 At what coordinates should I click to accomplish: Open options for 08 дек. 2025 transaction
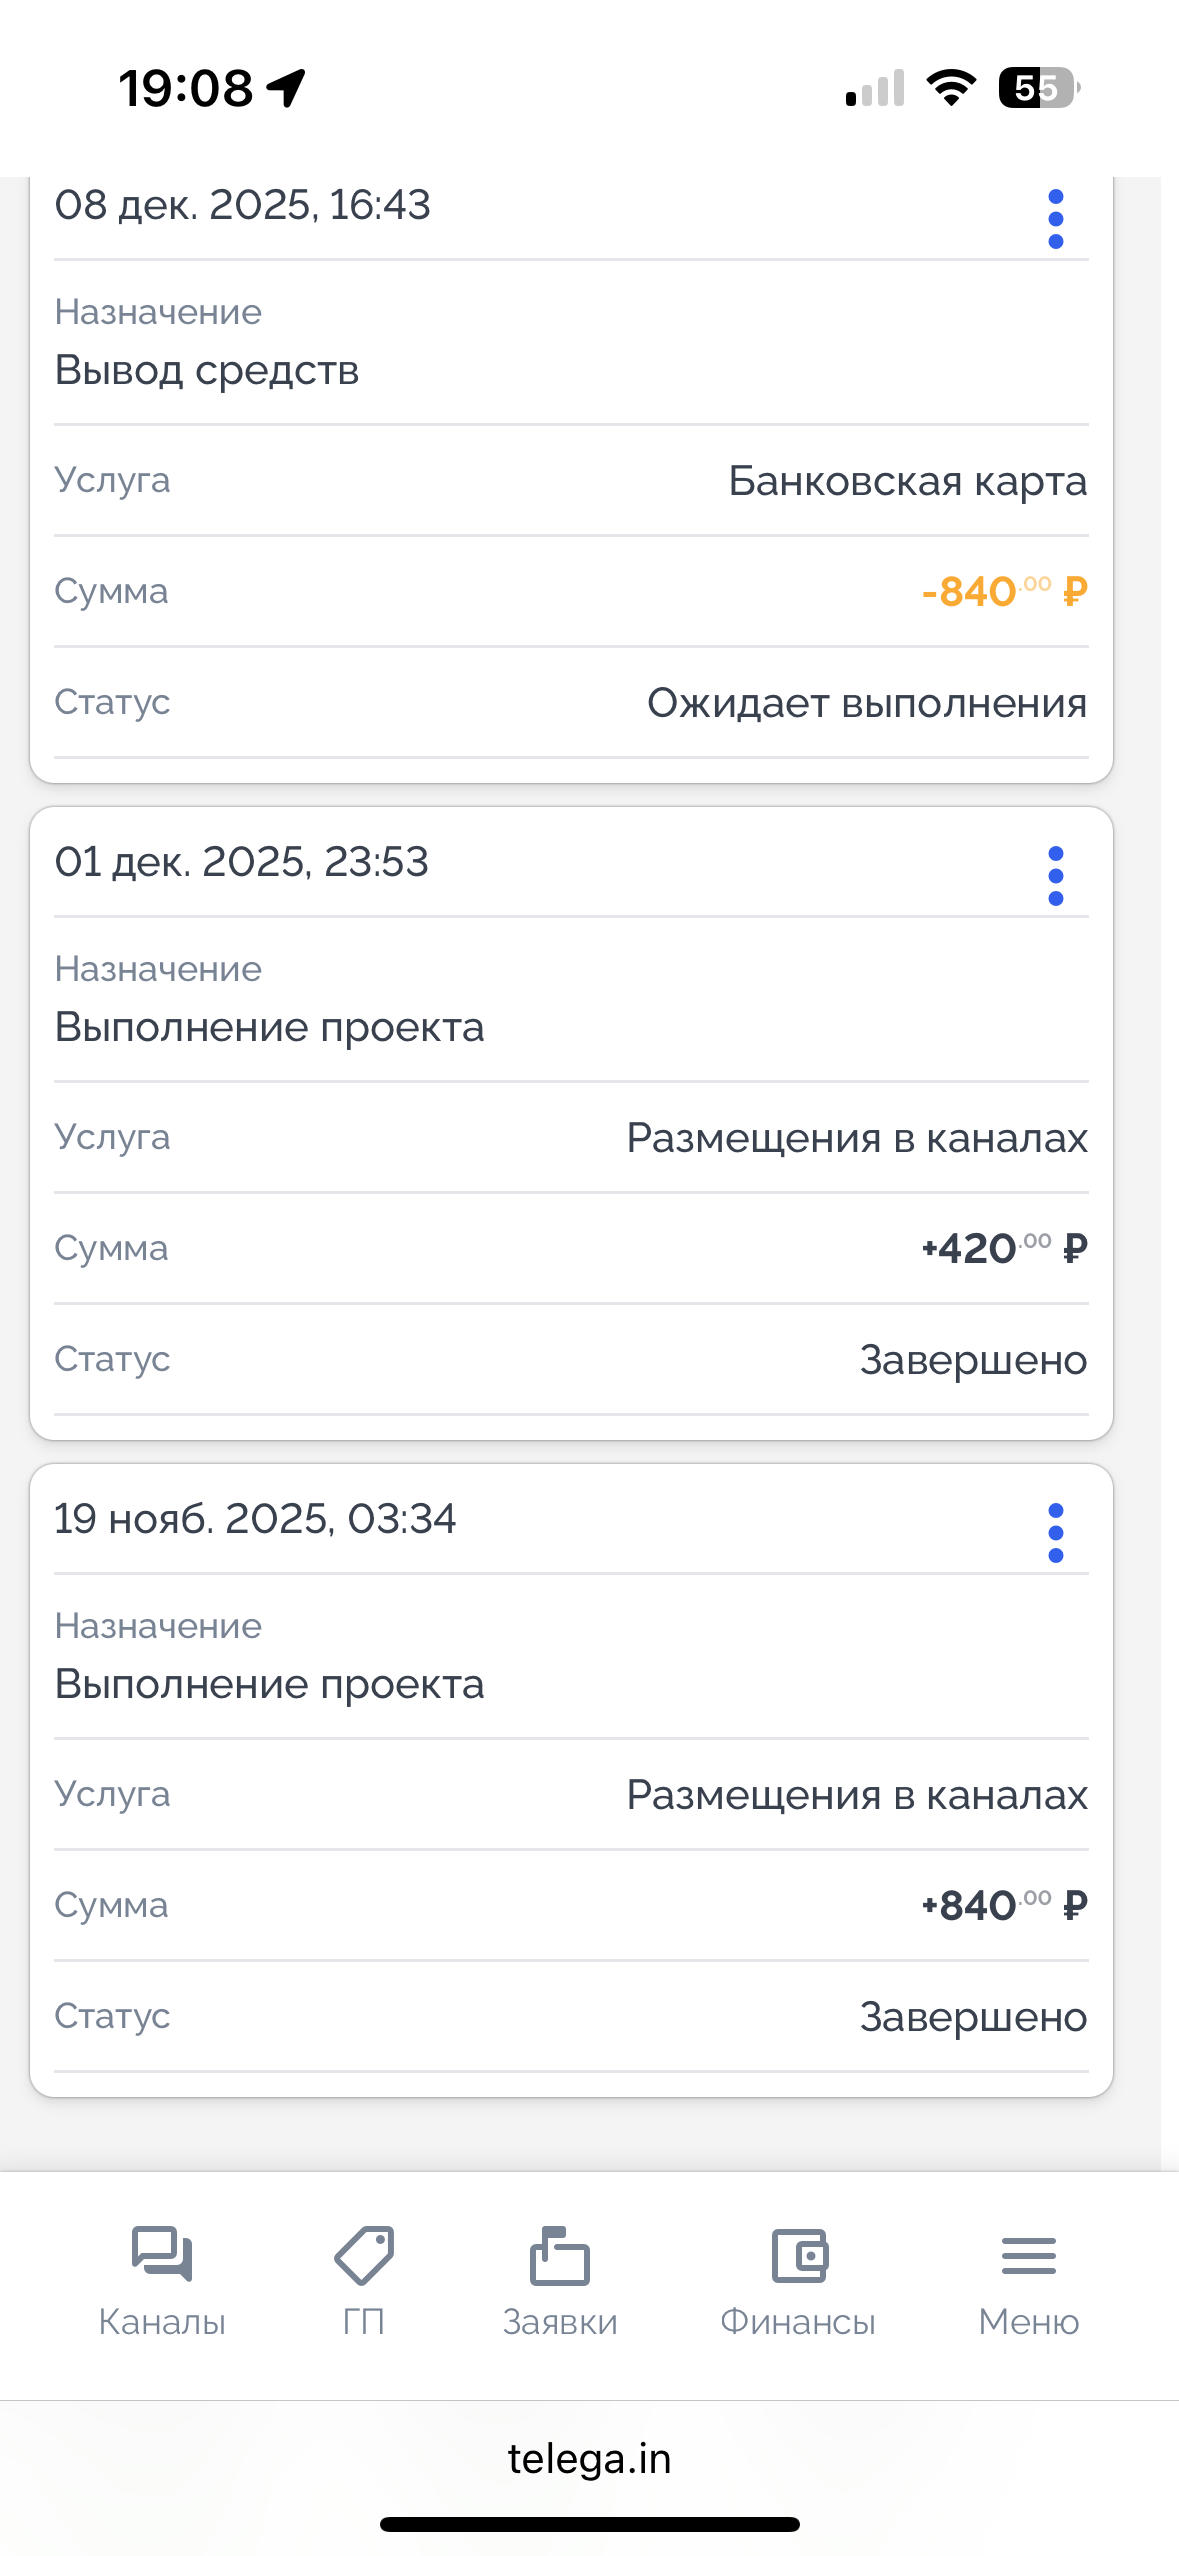tap(1055, 219)
